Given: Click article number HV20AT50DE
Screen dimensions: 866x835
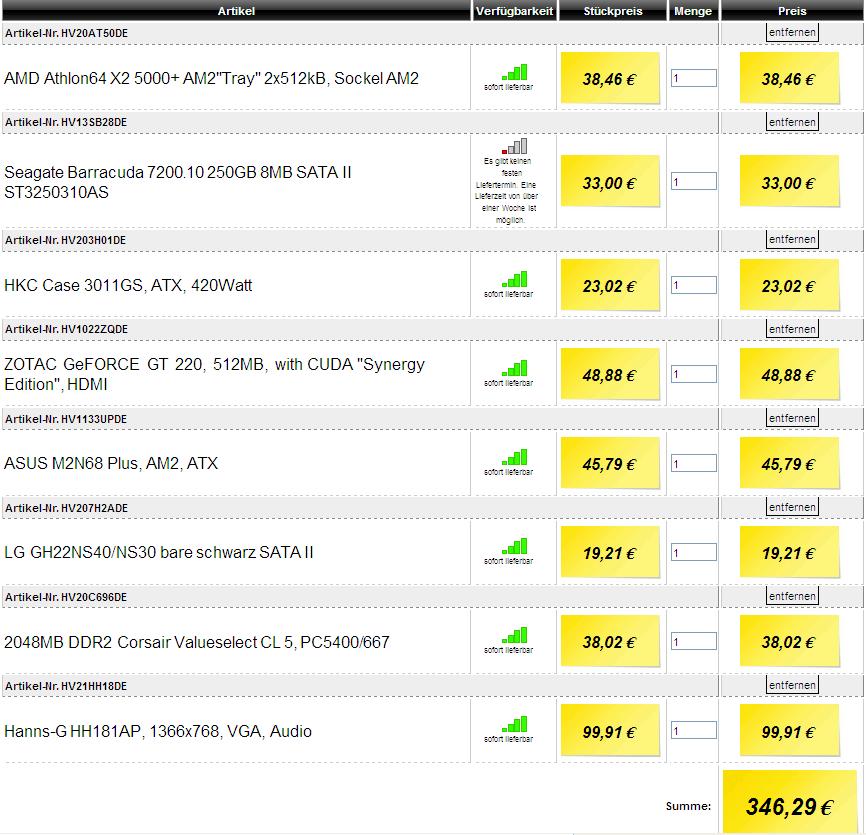Looking at the screenshot, I should click(94, 33).
